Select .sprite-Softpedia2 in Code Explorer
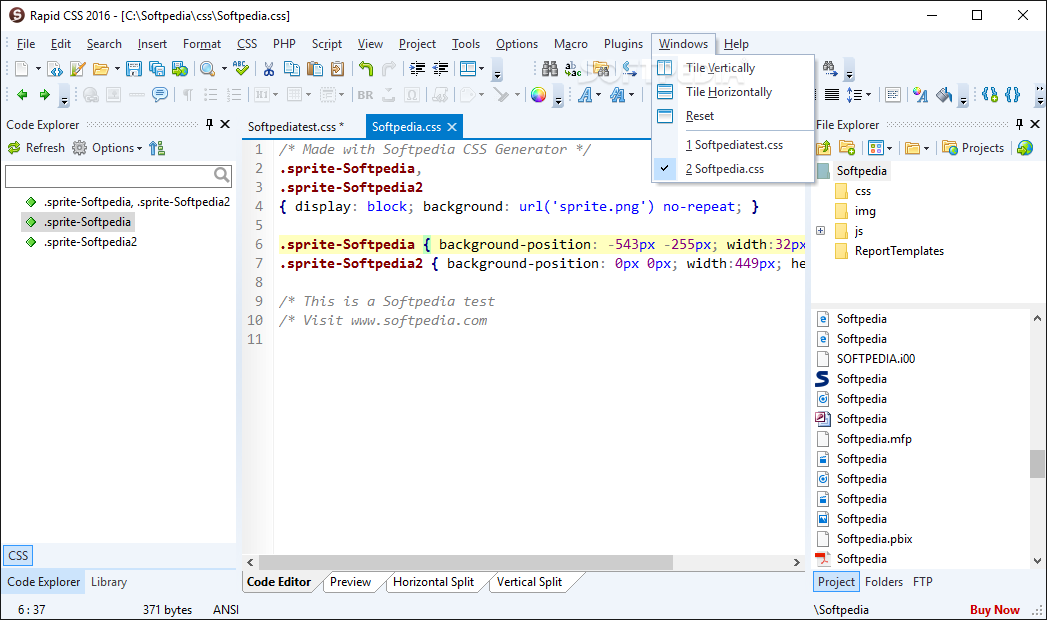 (90, 242)
